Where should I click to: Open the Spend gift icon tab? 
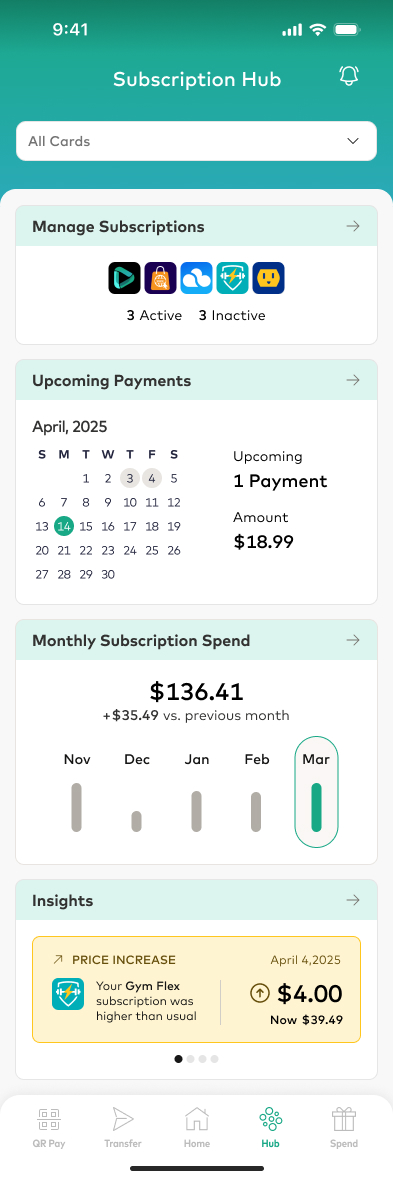pos(344,1128)
